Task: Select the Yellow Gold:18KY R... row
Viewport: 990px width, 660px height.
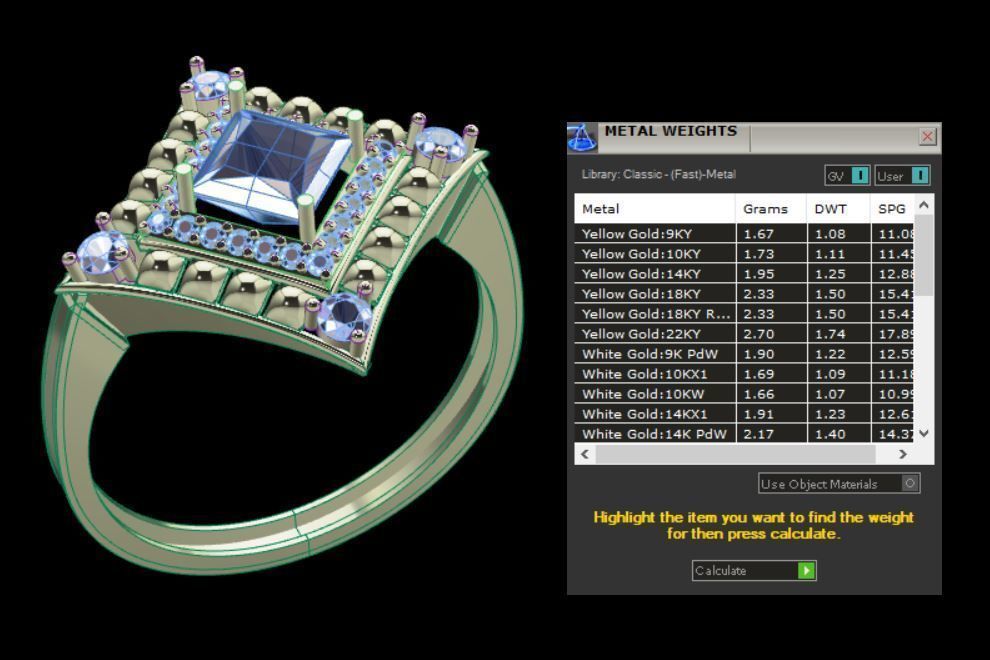Action: coord(744,314)
